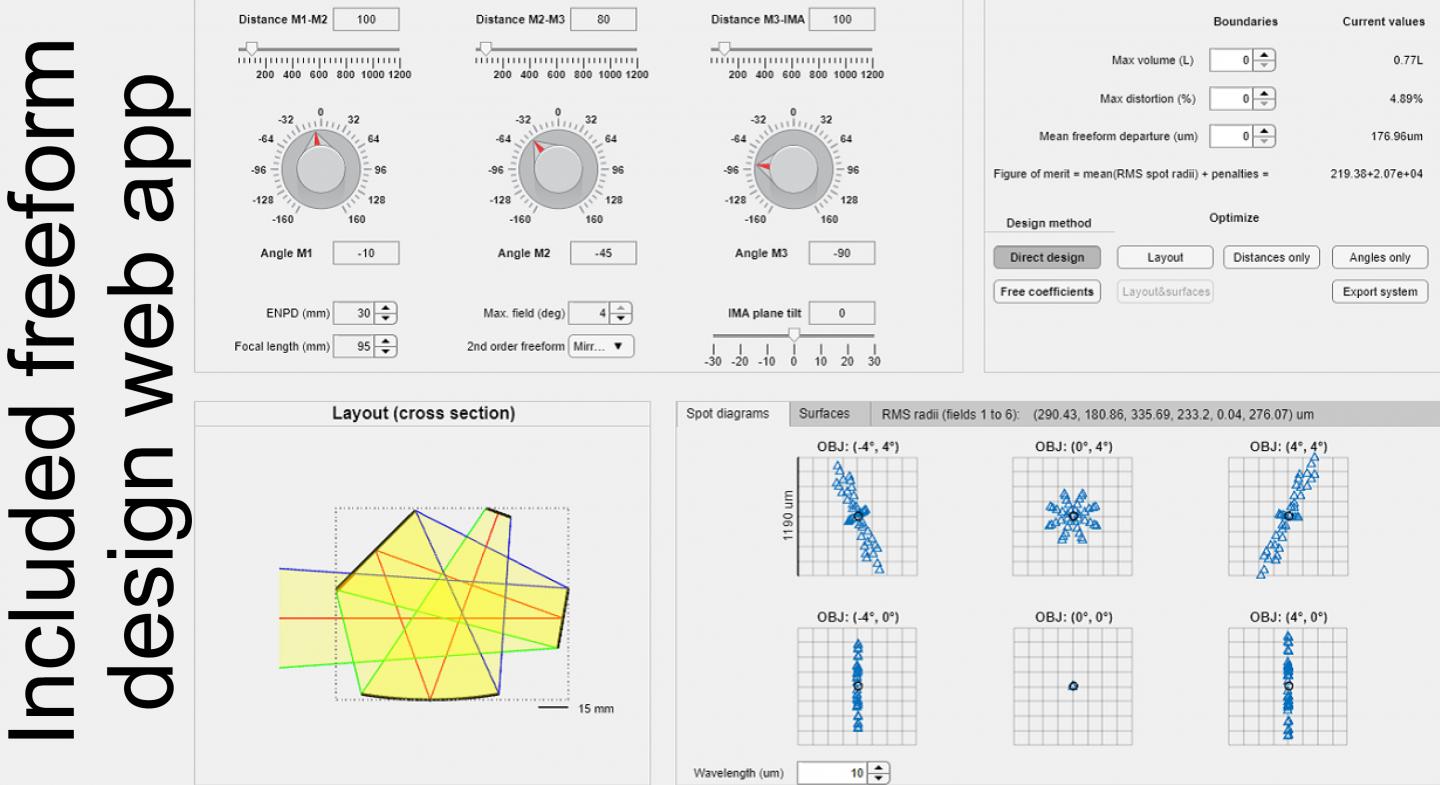Run Distances only optimization

[1271, 257]
